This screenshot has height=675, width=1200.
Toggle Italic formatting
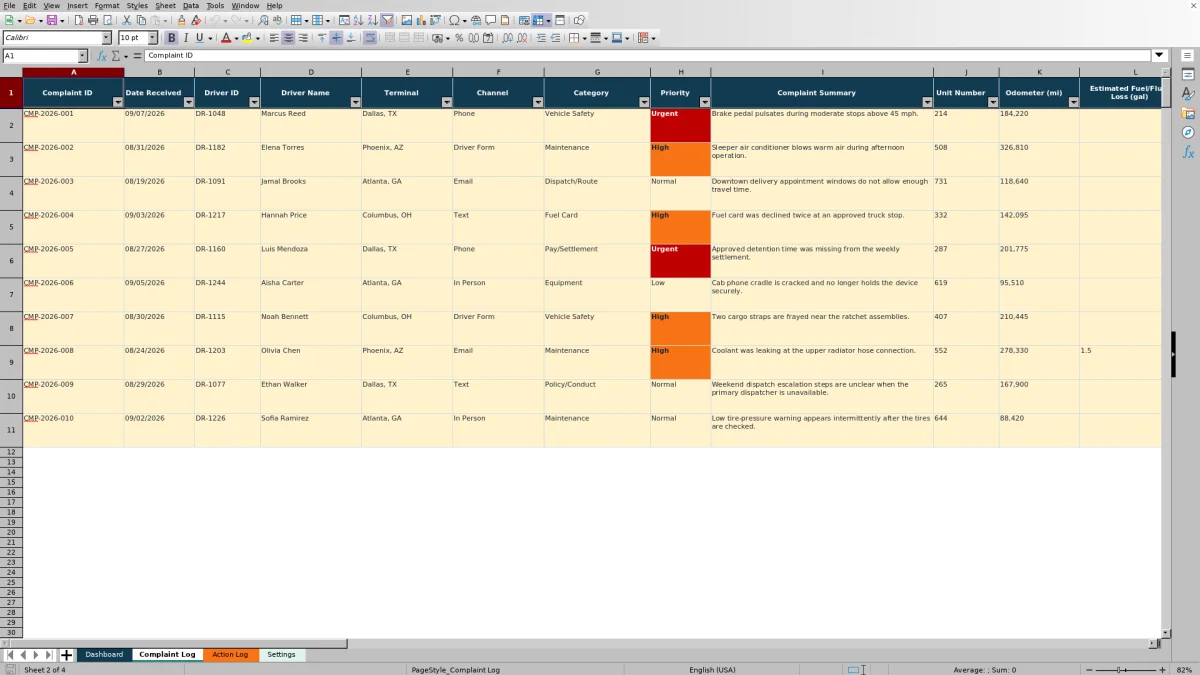pyautogui.click(x=185, y=38)
